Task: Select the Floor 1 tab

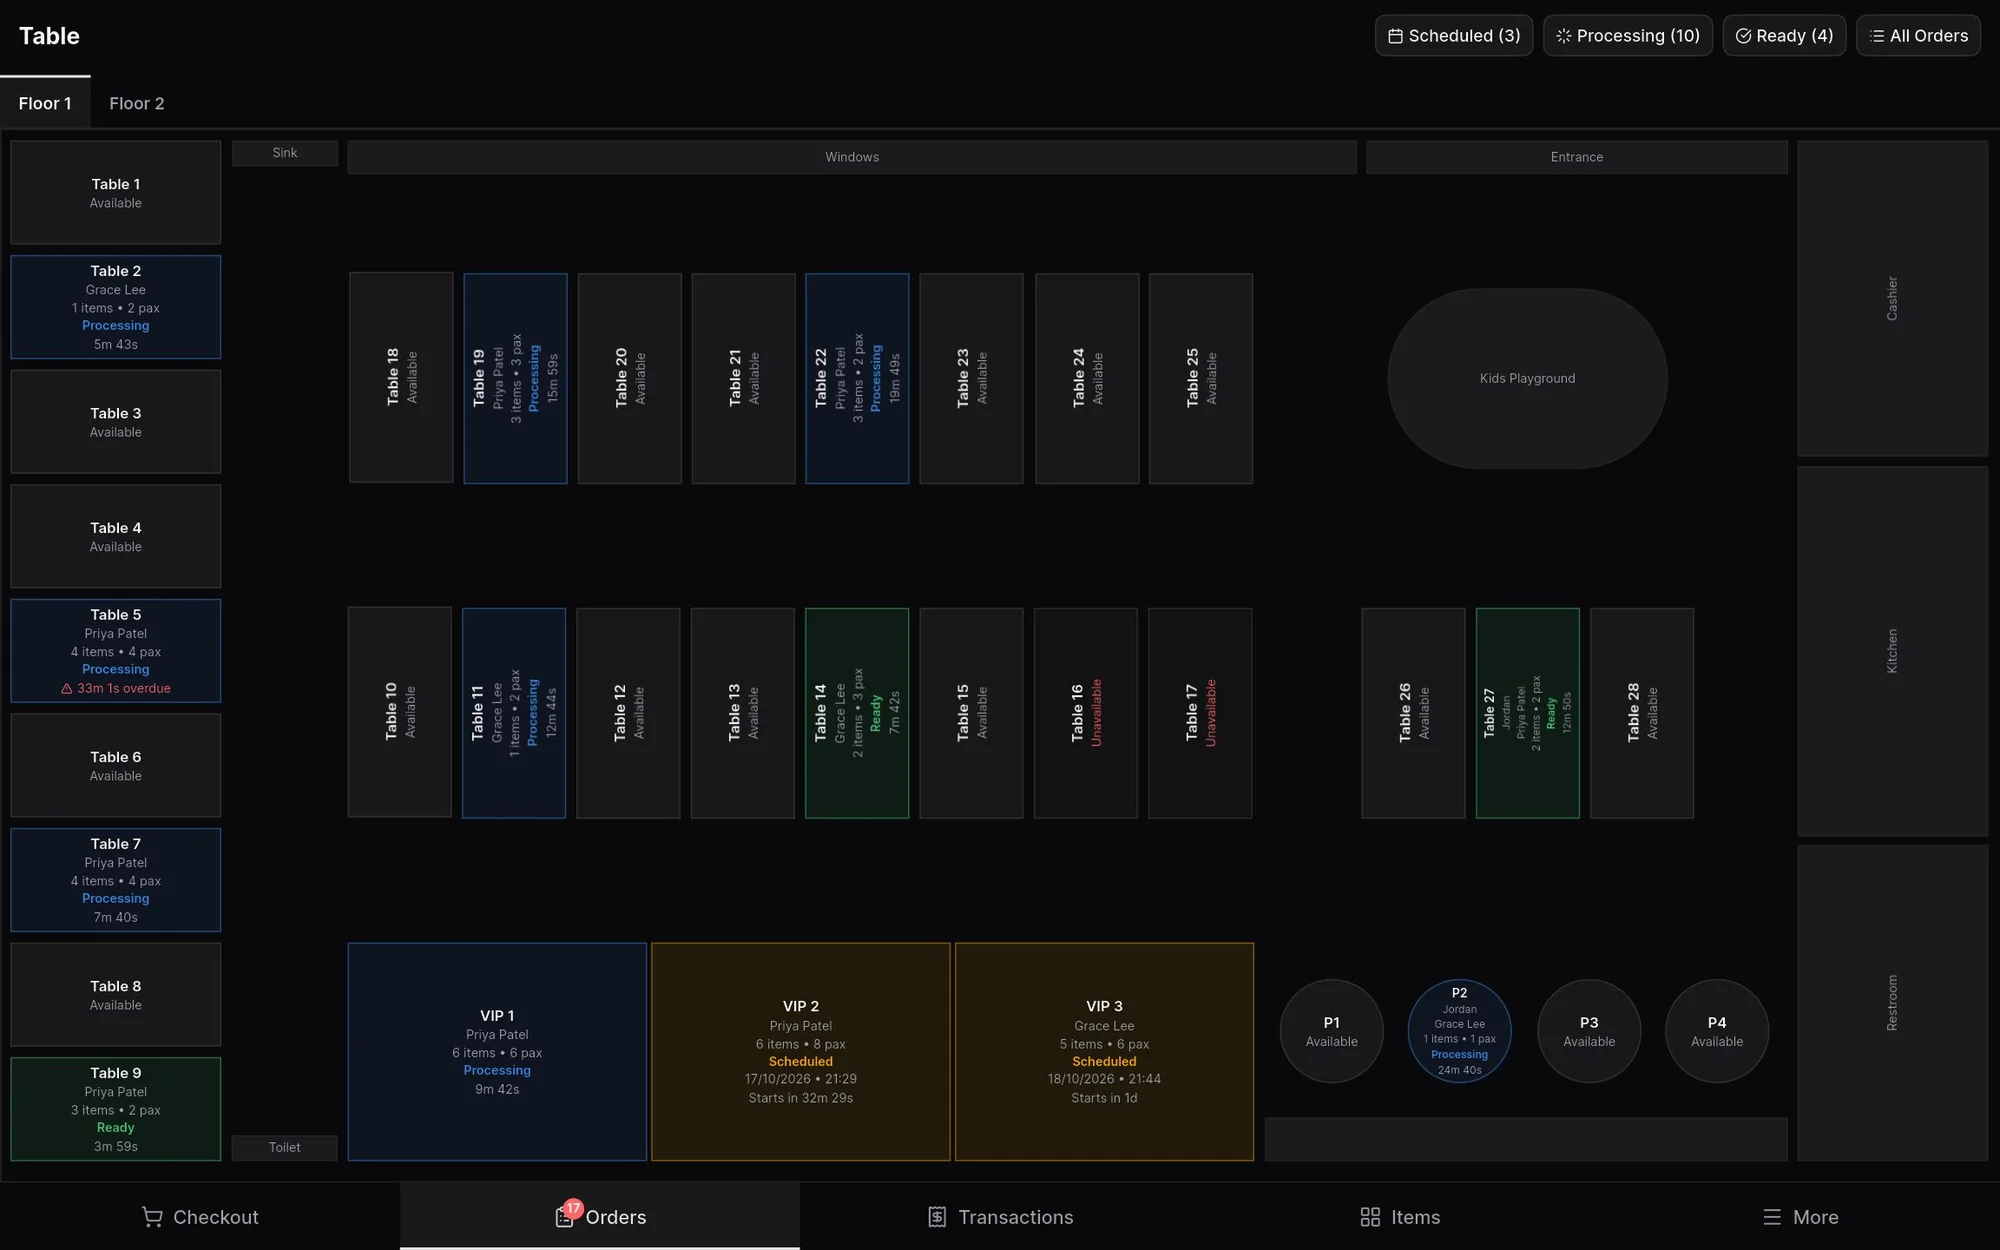Action: [45, 103]
